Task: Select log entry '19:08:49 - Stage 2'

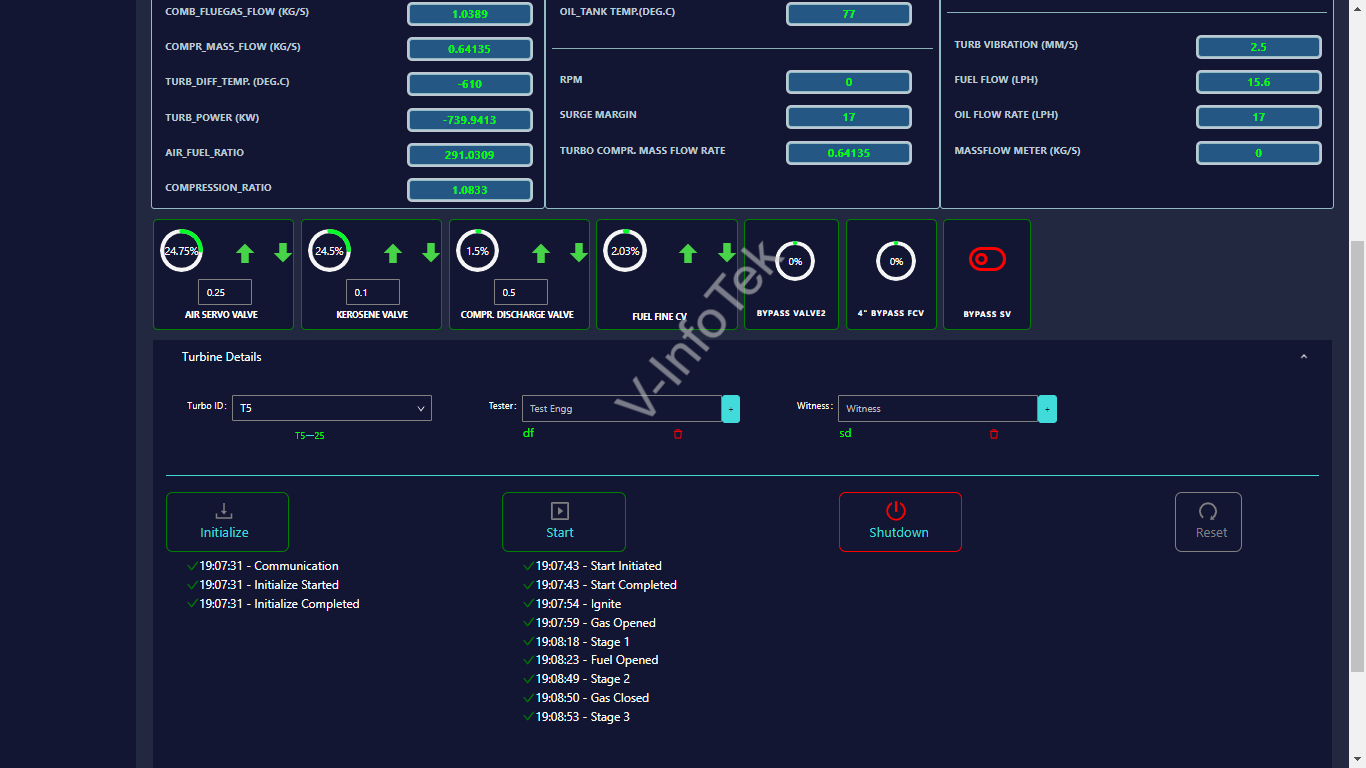Action: [582, 679]
